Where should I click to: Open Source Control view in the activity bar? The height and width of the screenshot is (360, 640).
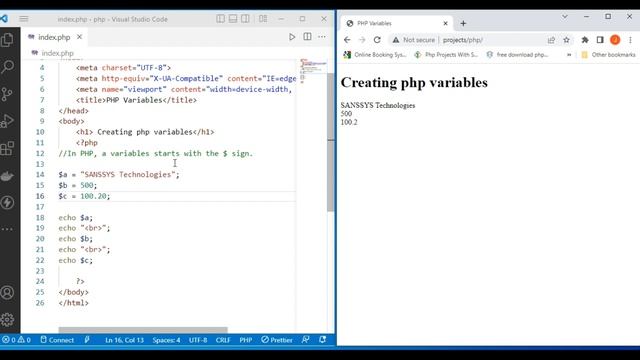pyautogui.click(x=7, y=94)
